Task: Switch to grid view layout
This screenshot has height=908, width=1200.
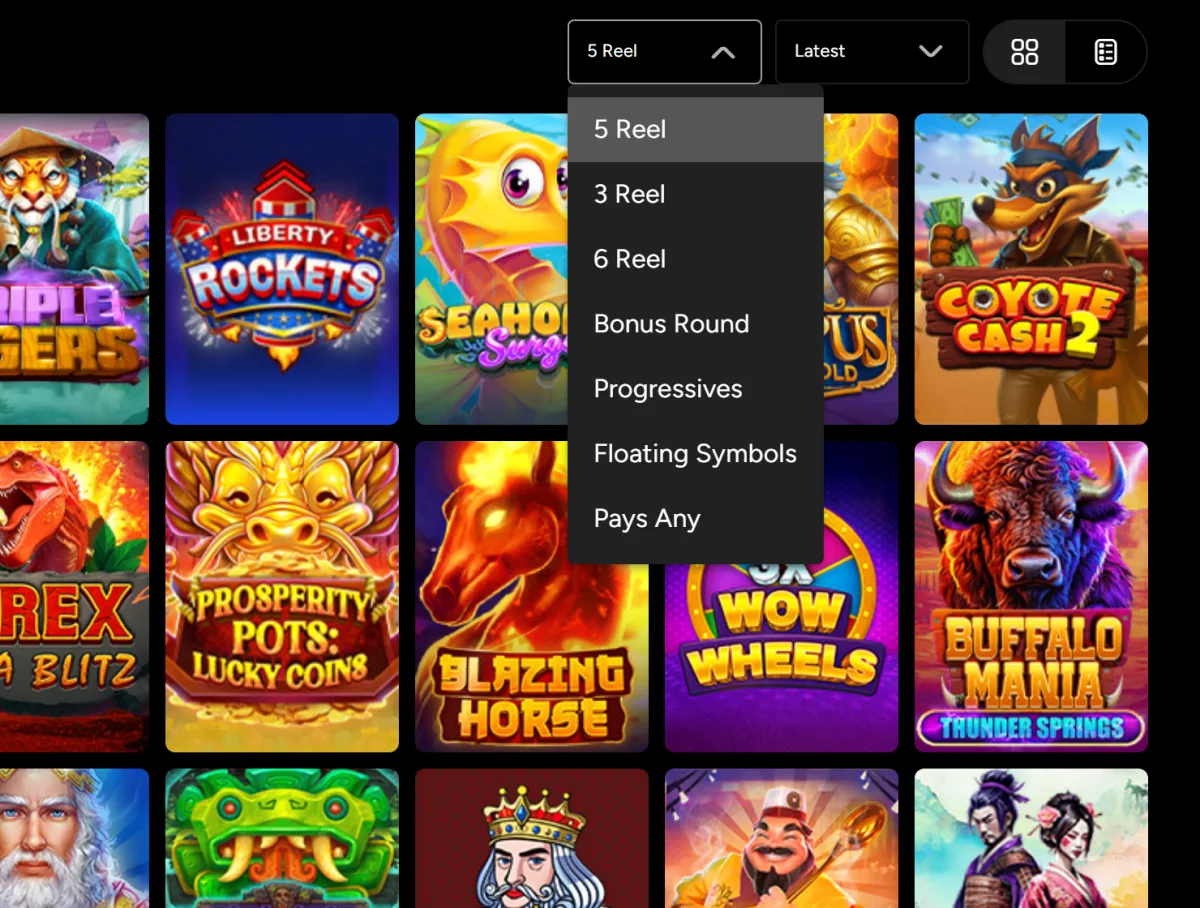Action: (1025, 52)
